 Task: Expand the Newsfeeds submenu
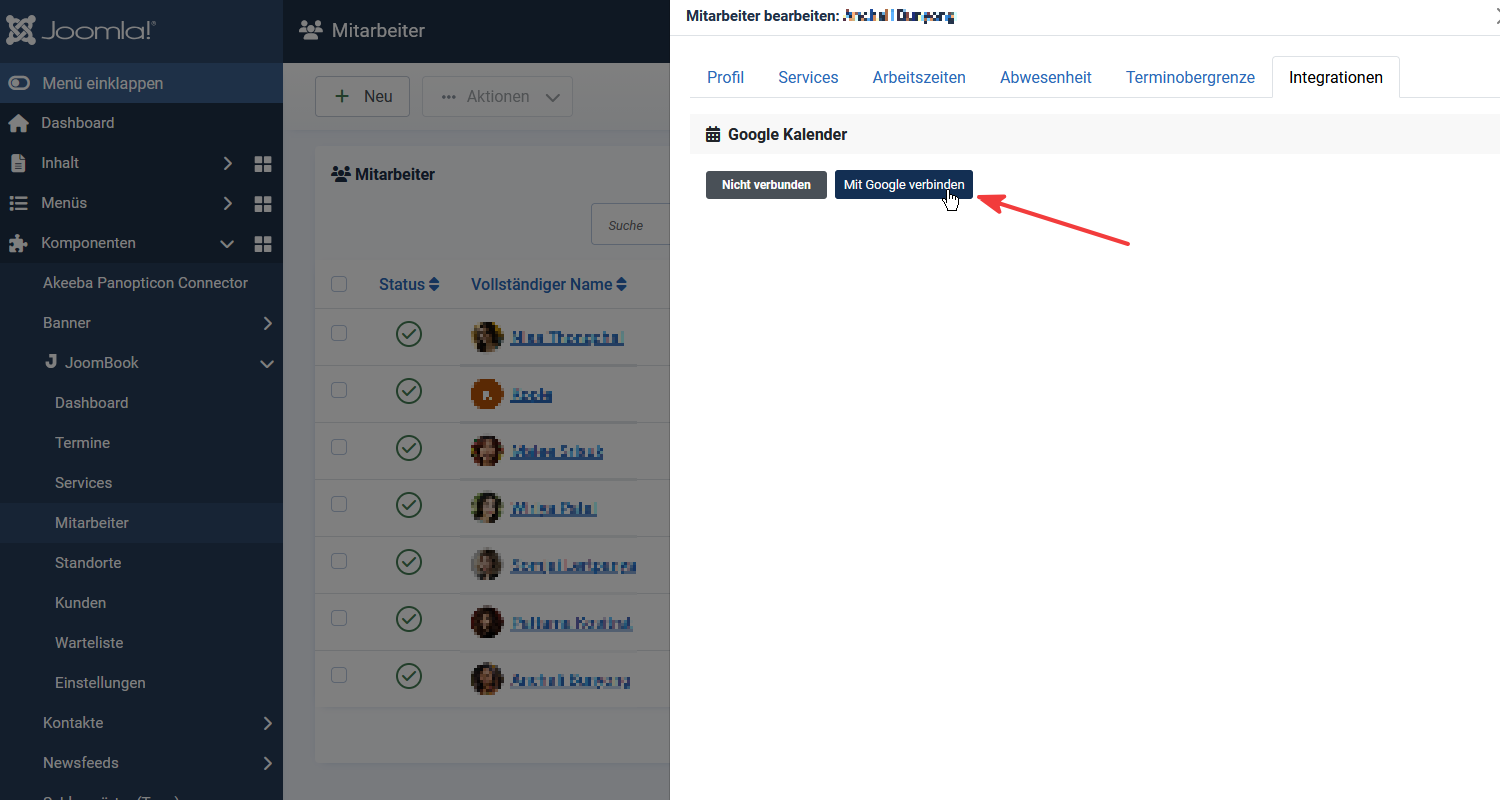(x=267, y=763)
